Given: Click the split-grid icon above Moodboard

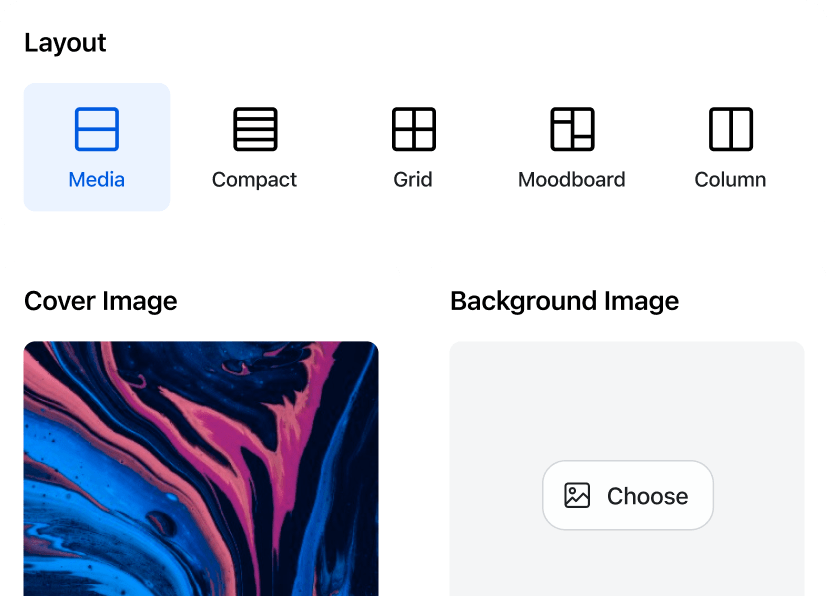Looking at the screenshot, I should (x=571, y=128).
